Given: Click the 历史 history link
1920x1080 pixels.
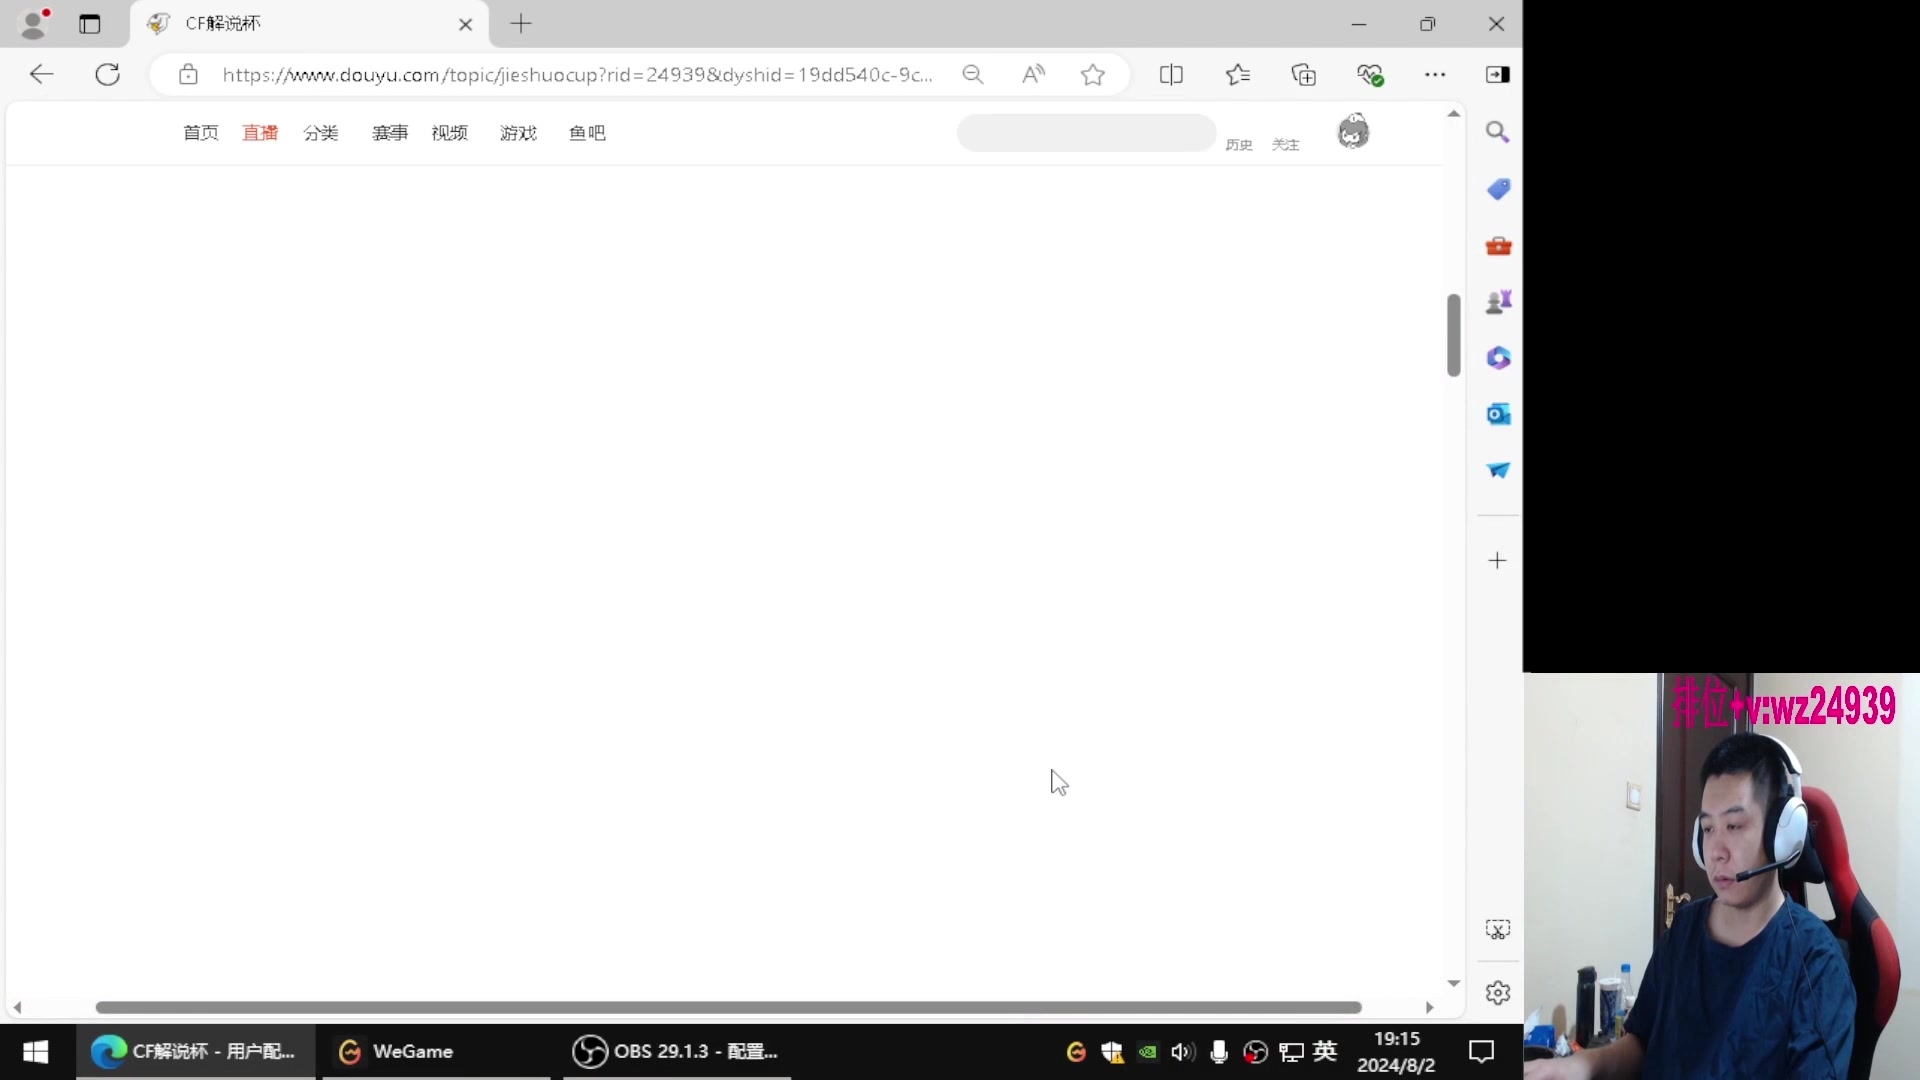Looking at the screenshot, I should click(x=1239, y=145).
